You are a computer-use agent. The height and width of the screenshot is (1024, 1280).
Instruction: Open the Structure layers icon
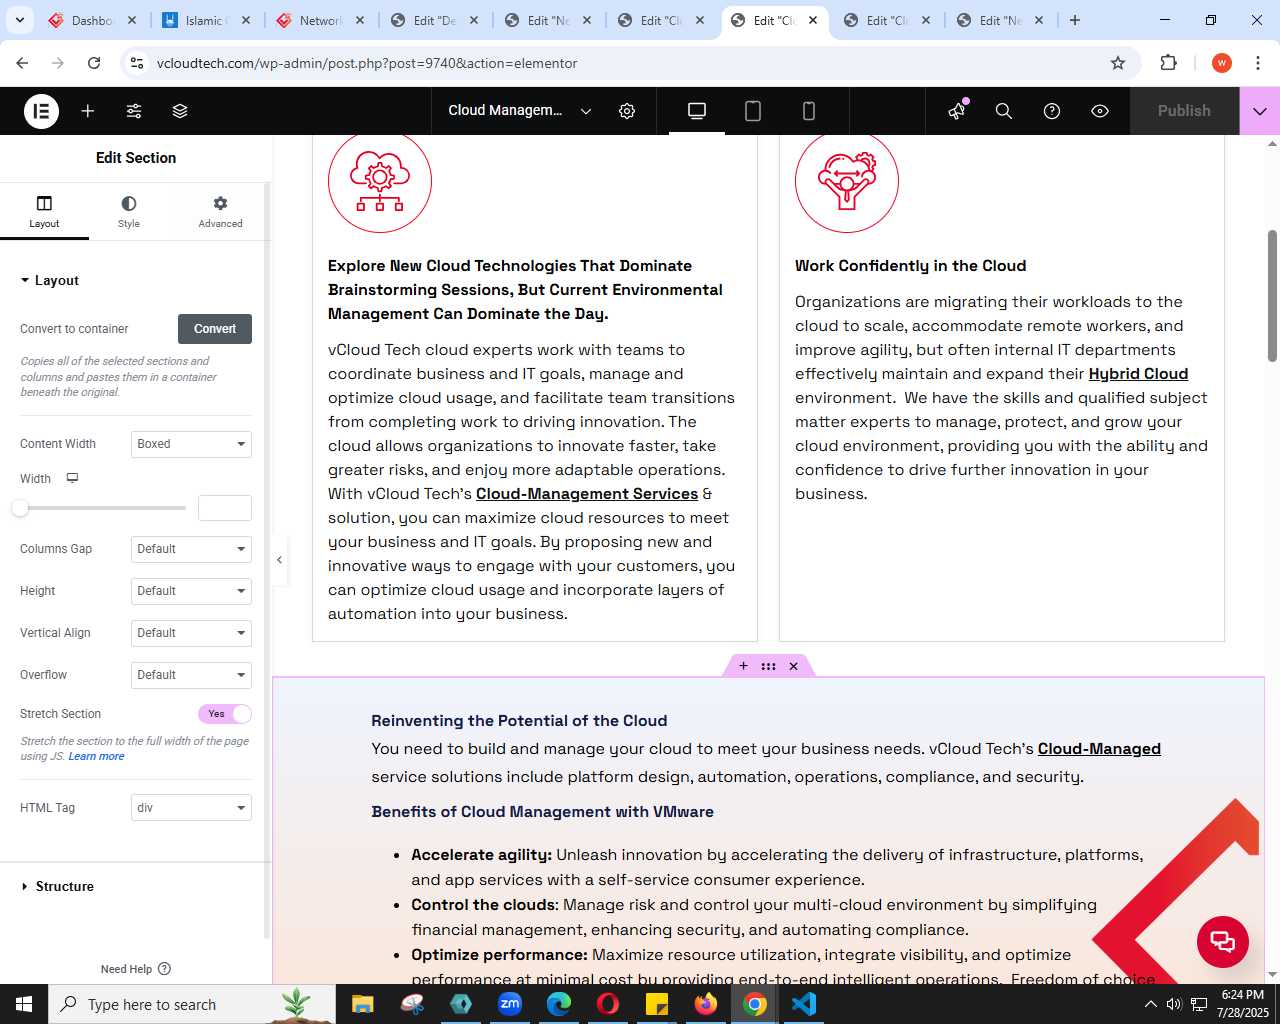tap(180, 111)
